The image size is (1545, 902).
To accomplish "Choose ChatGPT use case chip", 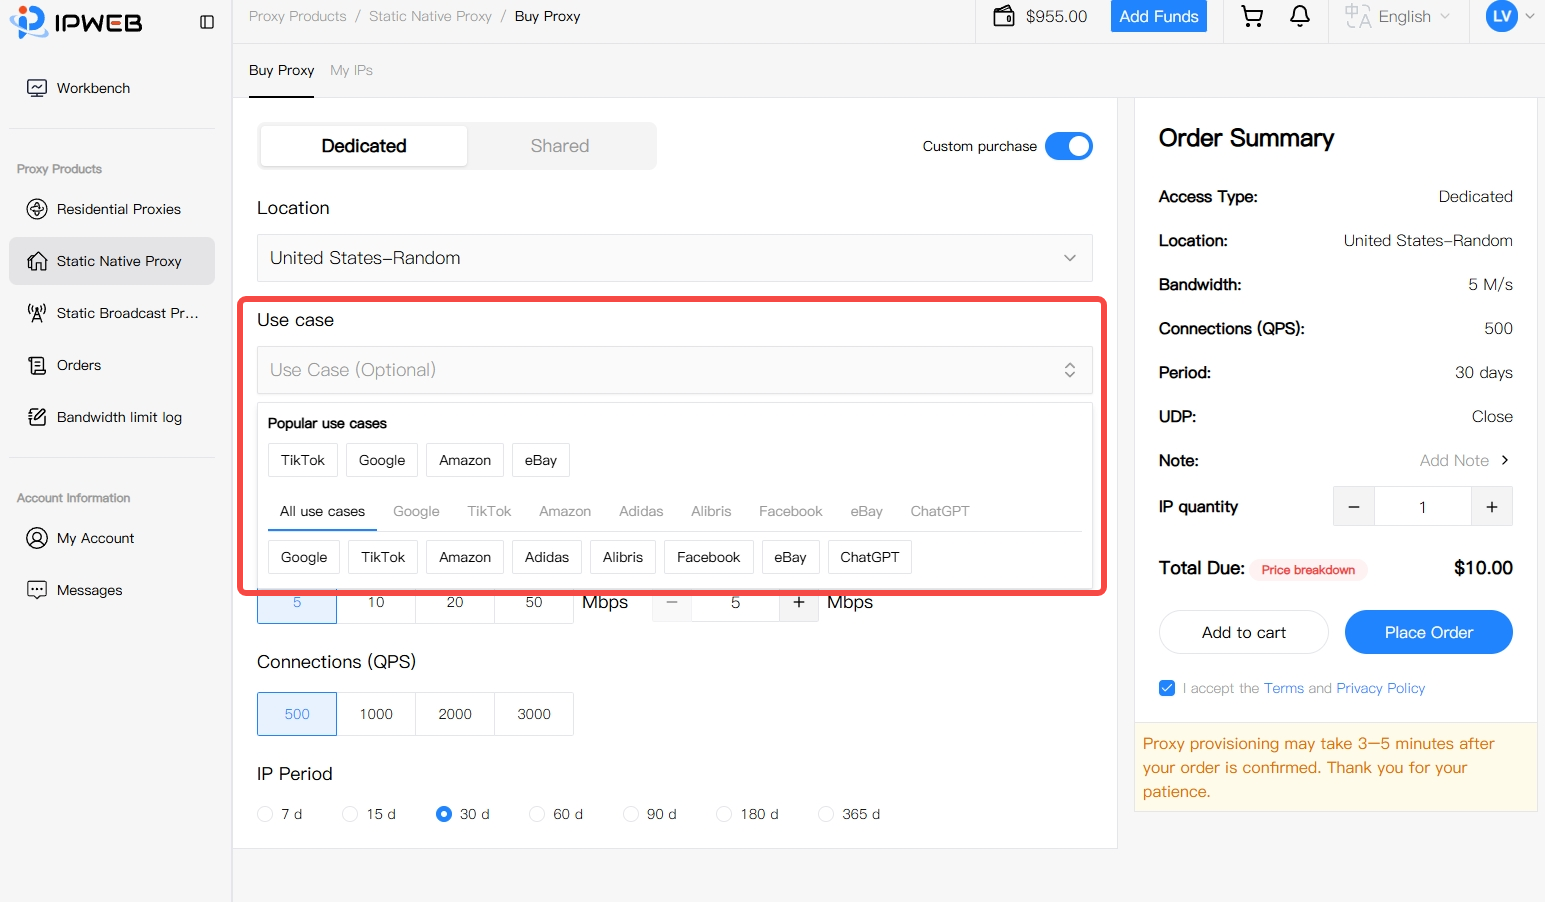I will (870, 557).
